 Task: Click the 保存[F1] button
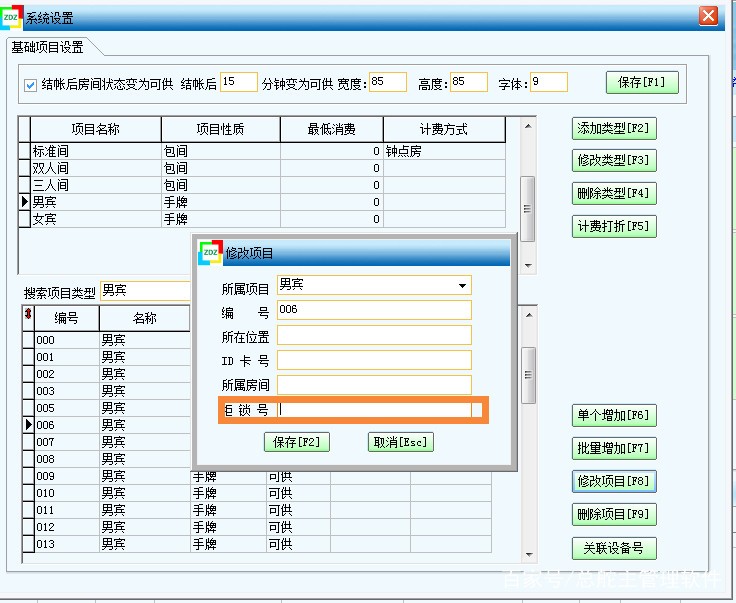[x=642, y=83]
